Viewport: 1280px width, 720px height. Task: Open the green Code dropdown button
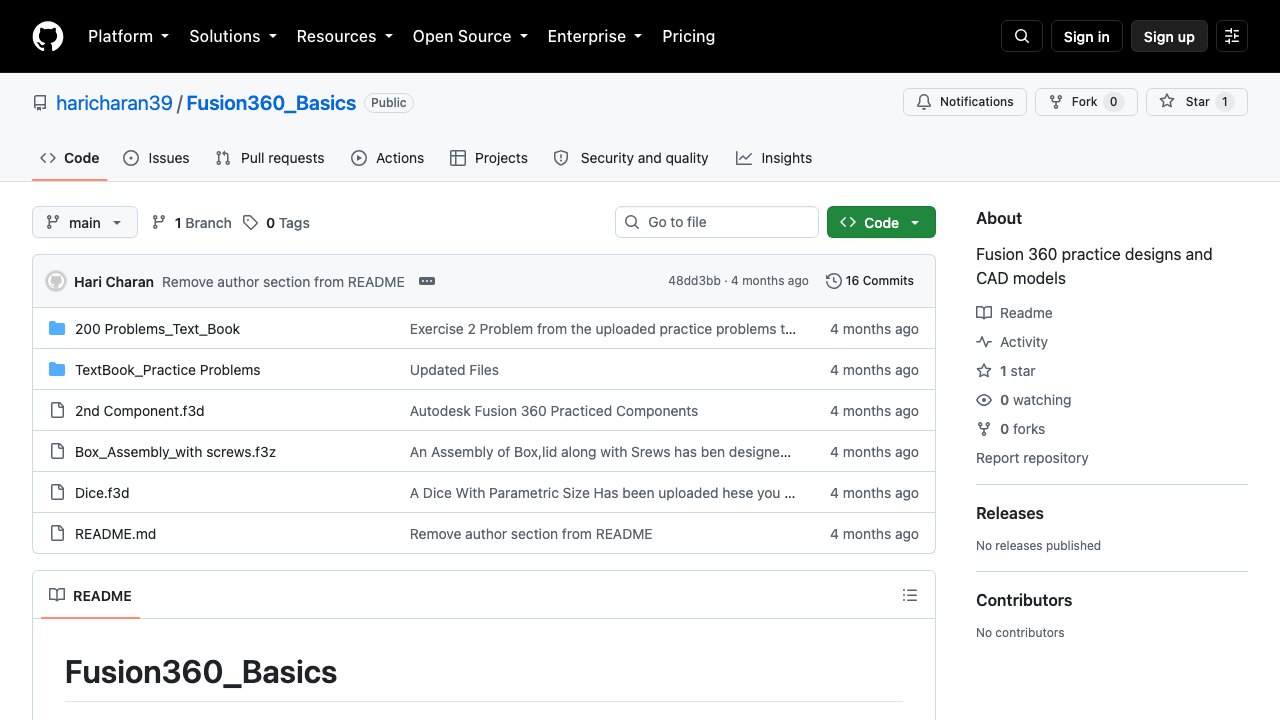881,222
